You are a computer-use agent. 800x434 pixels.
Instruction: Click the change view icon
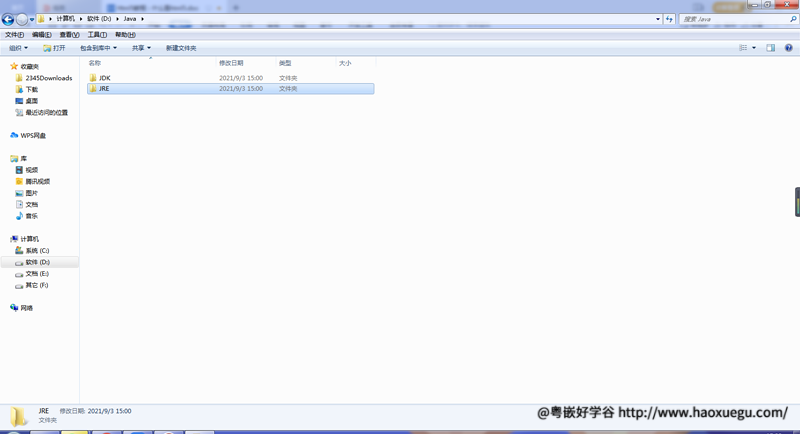[x=743, y=48]
